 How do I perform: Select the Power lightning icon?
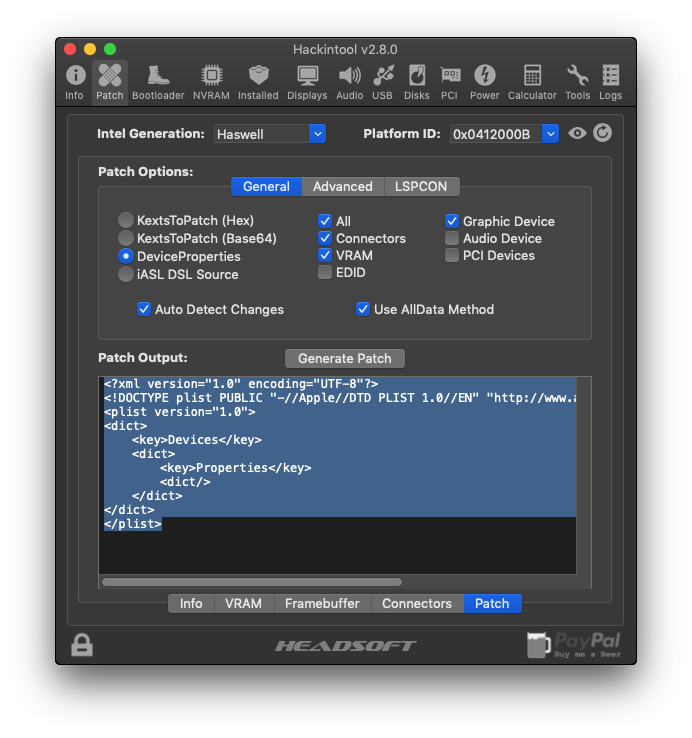[484, 82]
